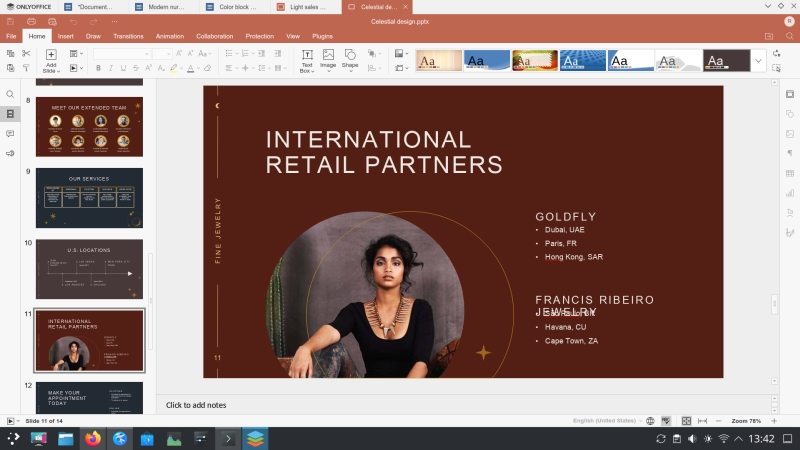Open the Change Case dropdown
Screen dimensions: 800x450
205,53
